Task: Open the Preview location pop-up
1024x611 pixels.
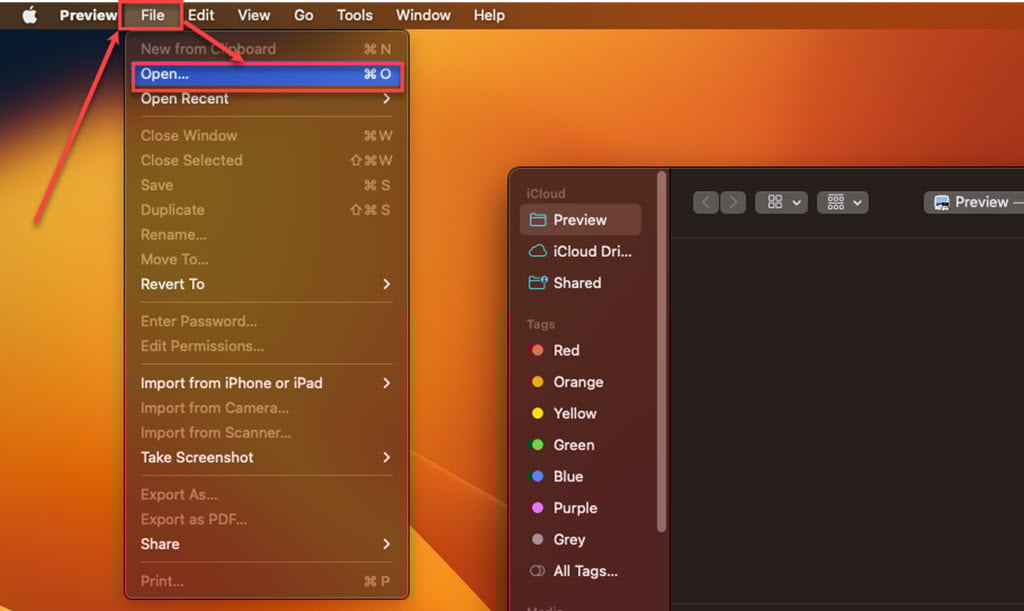Action: [x=974, y=202]
